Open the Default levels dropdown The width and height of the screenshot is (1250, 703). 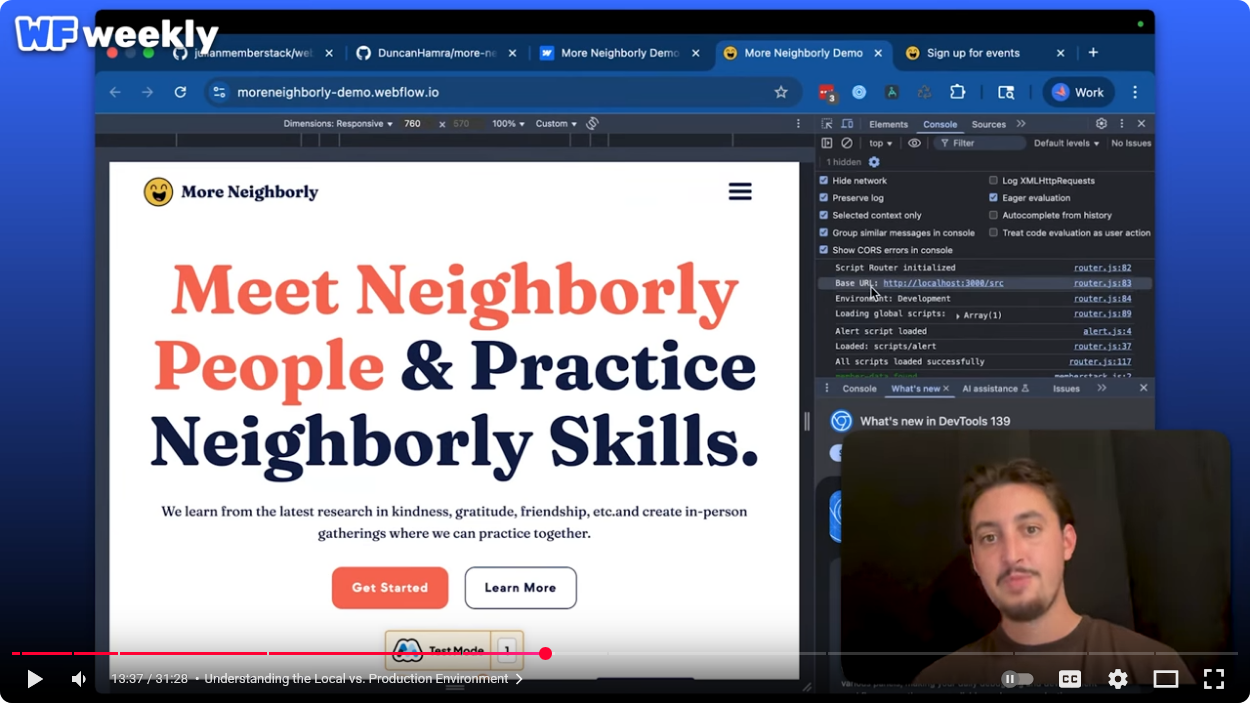pyautogui.click(x=1066, y=143)
